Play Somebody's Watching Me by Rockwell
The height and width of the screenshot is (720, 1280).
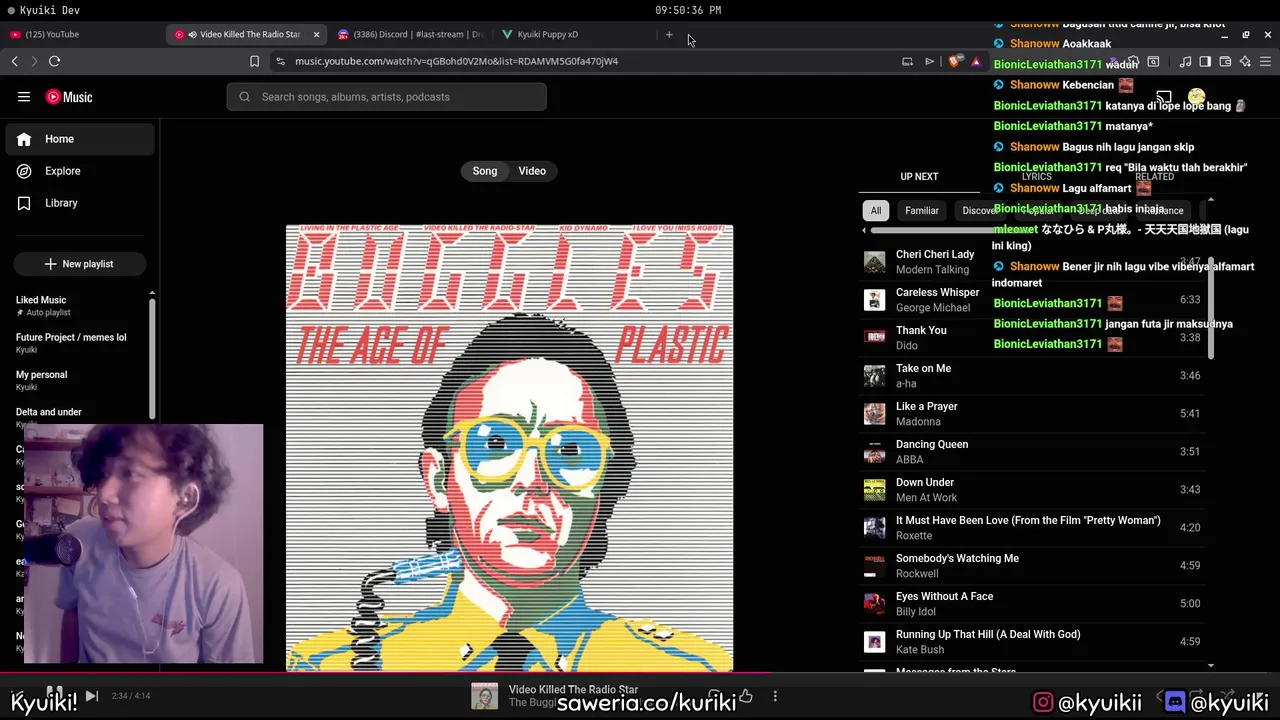tap(1033, 566)
